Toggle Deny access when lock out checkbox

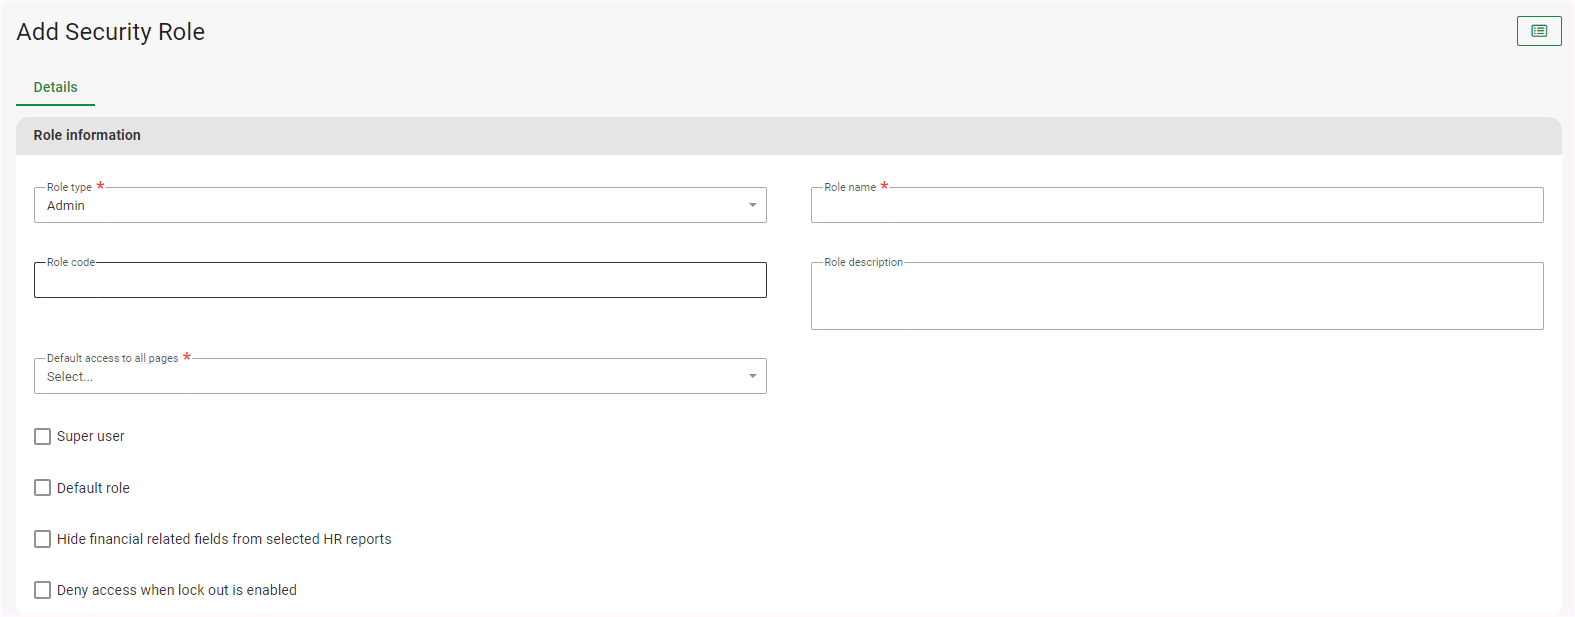(x=42, y=590)
